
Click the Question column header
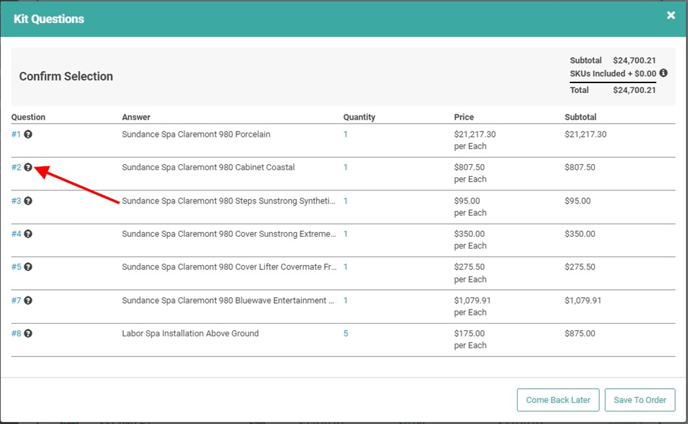[x=29, y=117]
